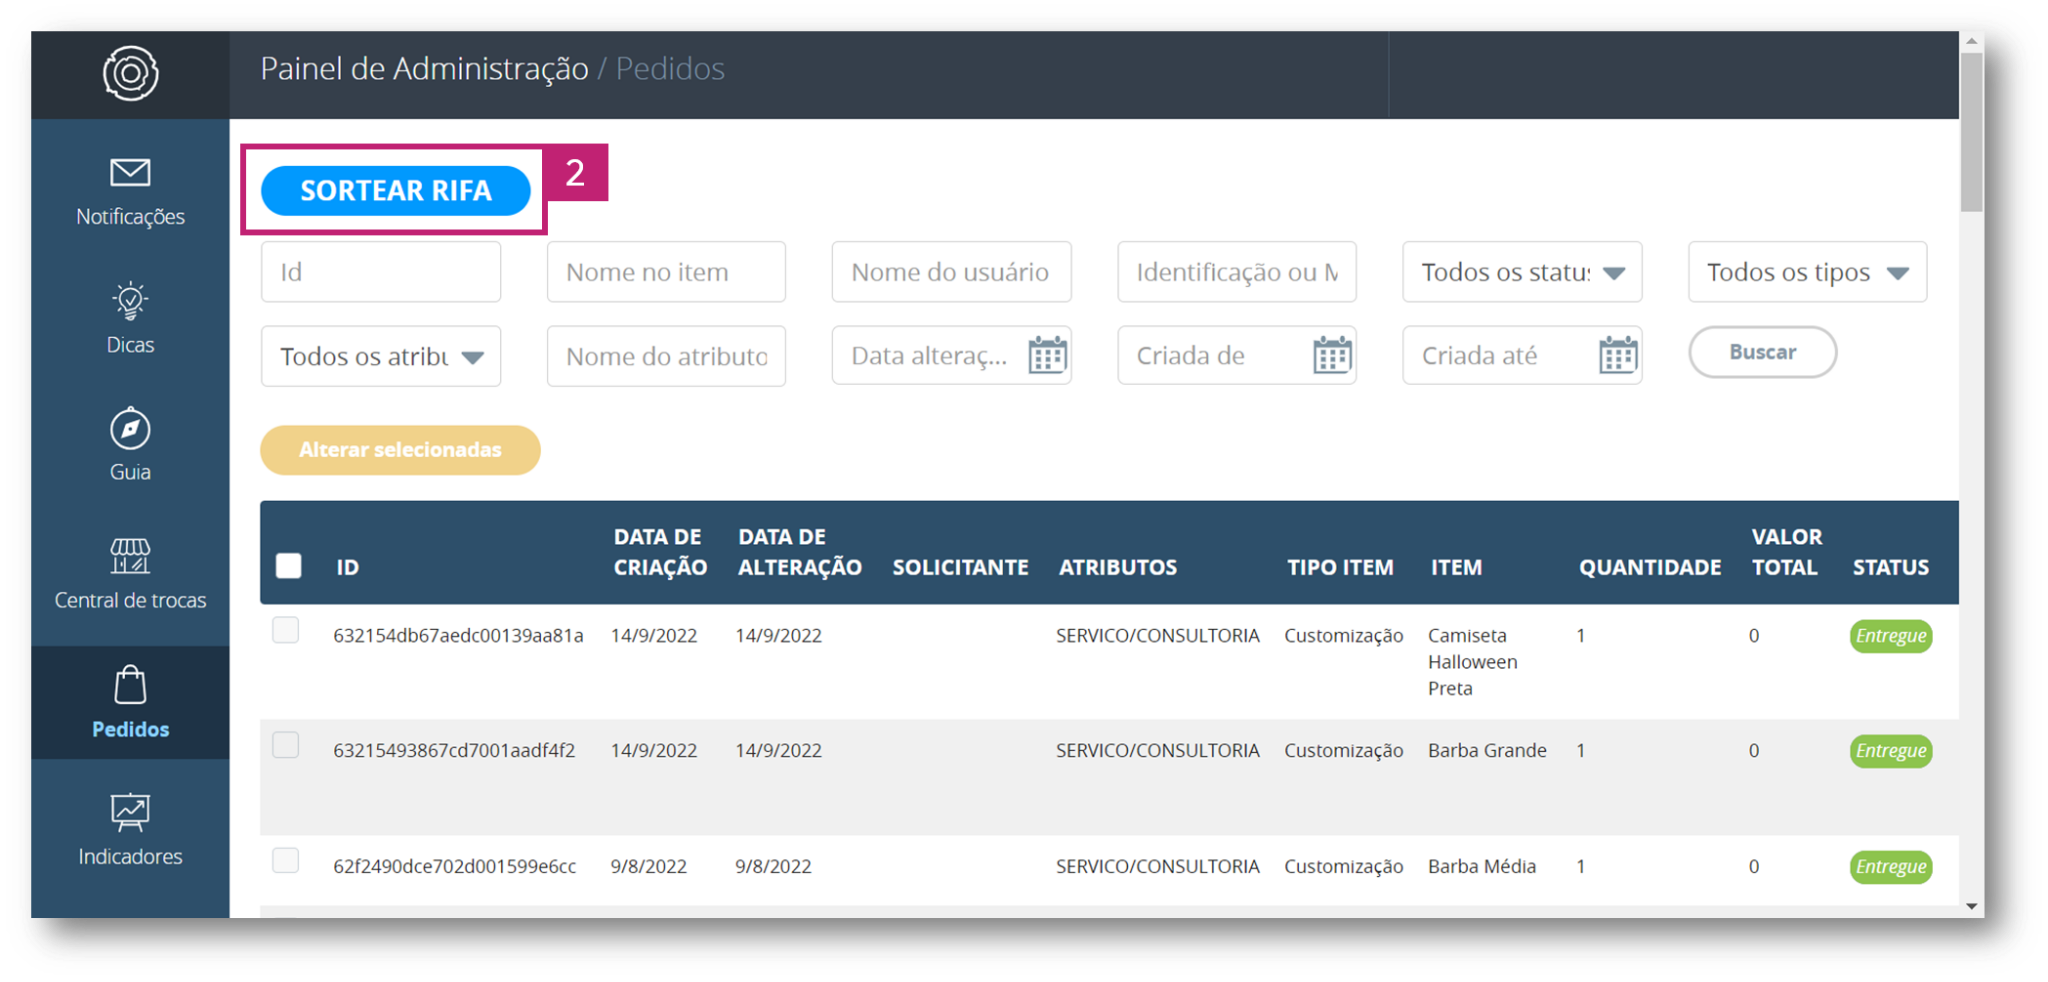This screenshot has width=2048, height=982.
Task: Click scrollbar down arrow
Action: coord(1972,906)
